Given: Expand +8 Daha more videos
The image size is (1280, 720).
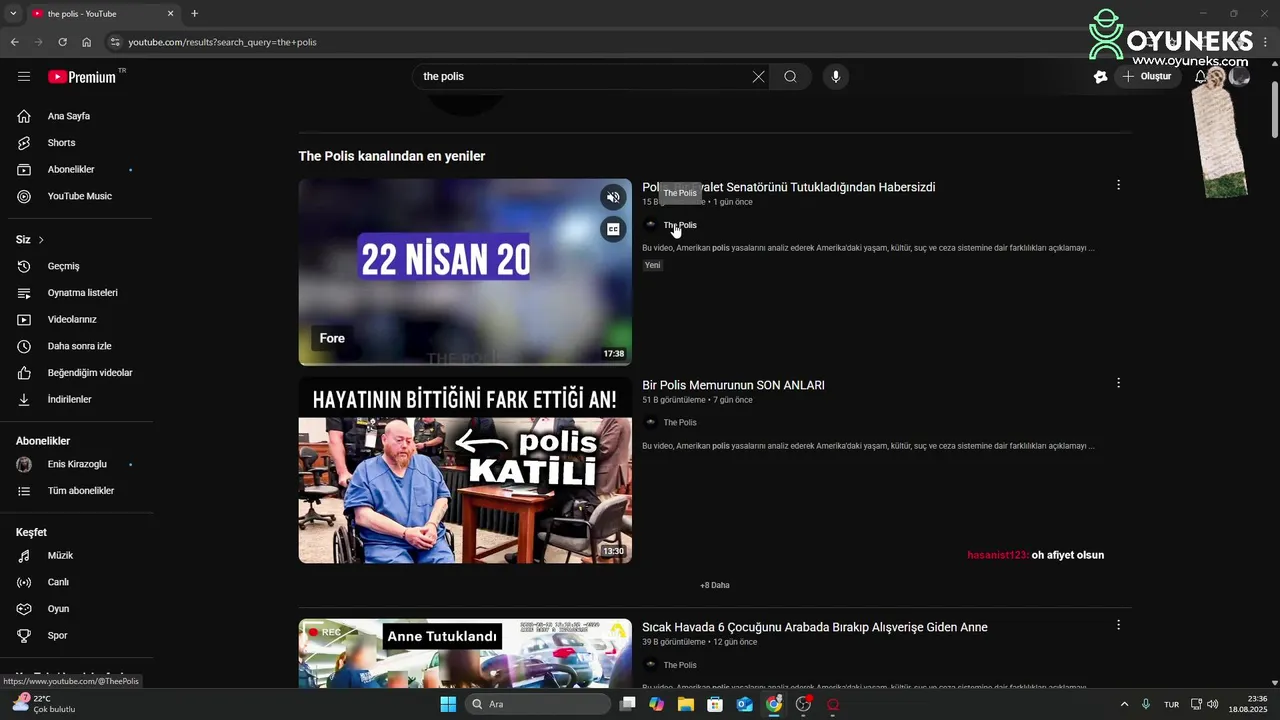Looking at the screenshot, I should [x=715, y=585].
